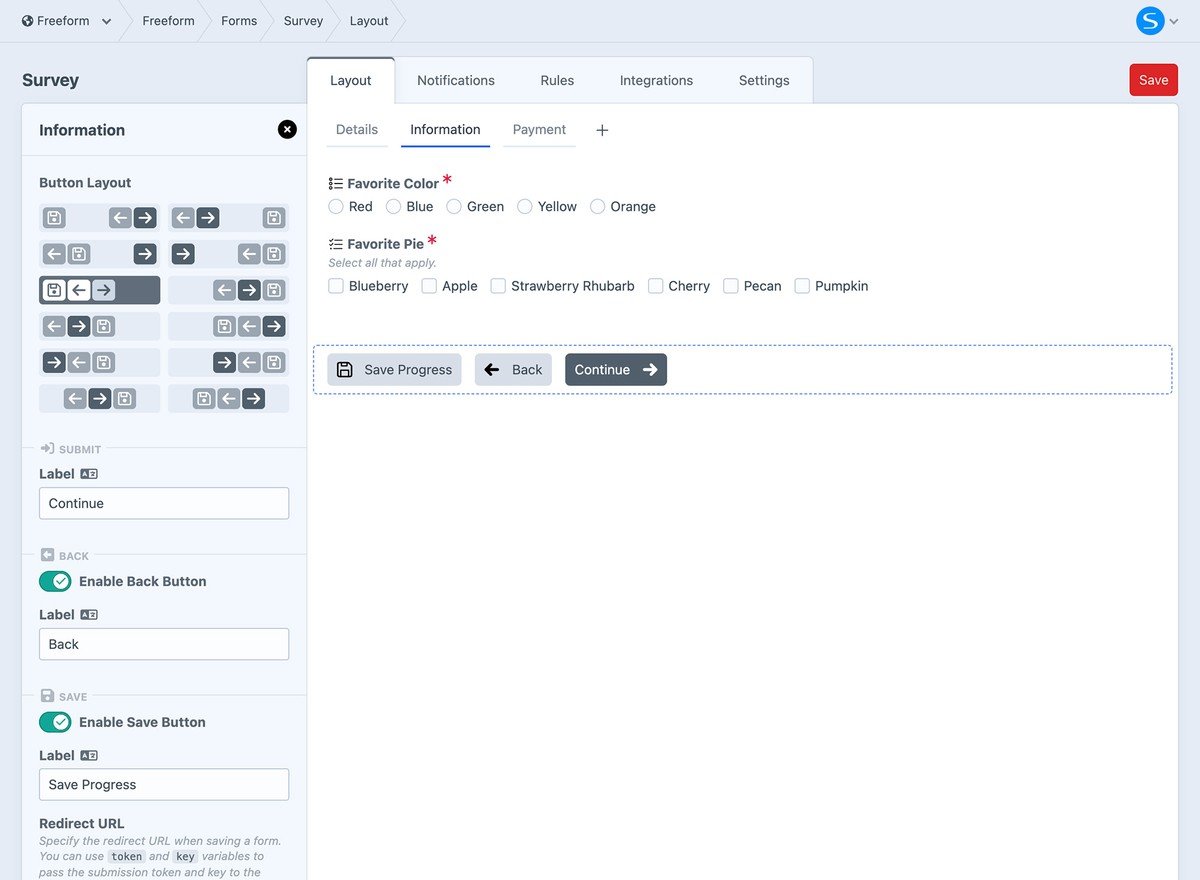Click the red Save button
The width and height of the screenshot is (1200, 880).
pos(1153,80)
